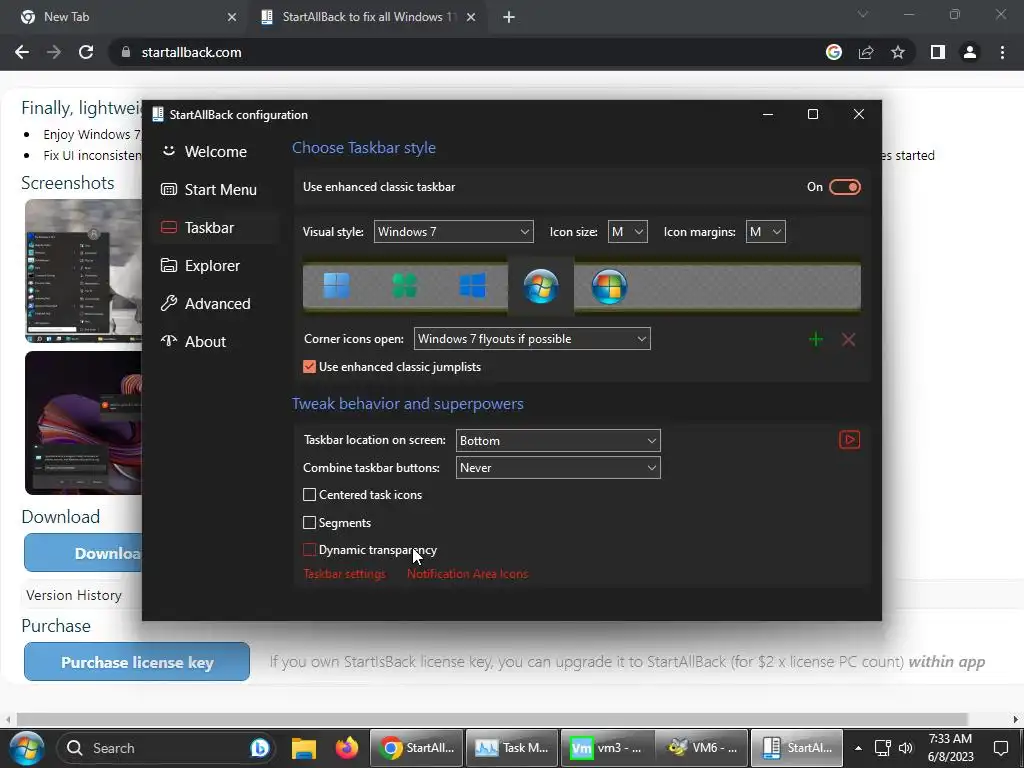Open Visual style dropdown showing Windows 7
This screenshot has height=768, width=1024.
[453, 232]
